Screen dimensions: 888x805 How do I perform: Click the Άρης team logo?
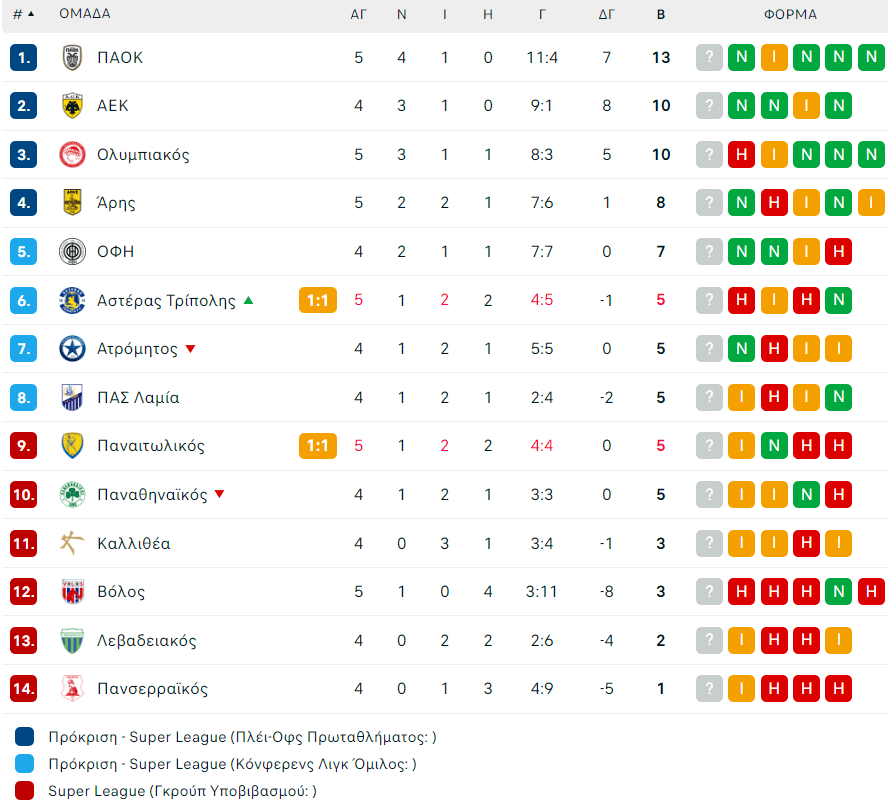pos(72,203)
